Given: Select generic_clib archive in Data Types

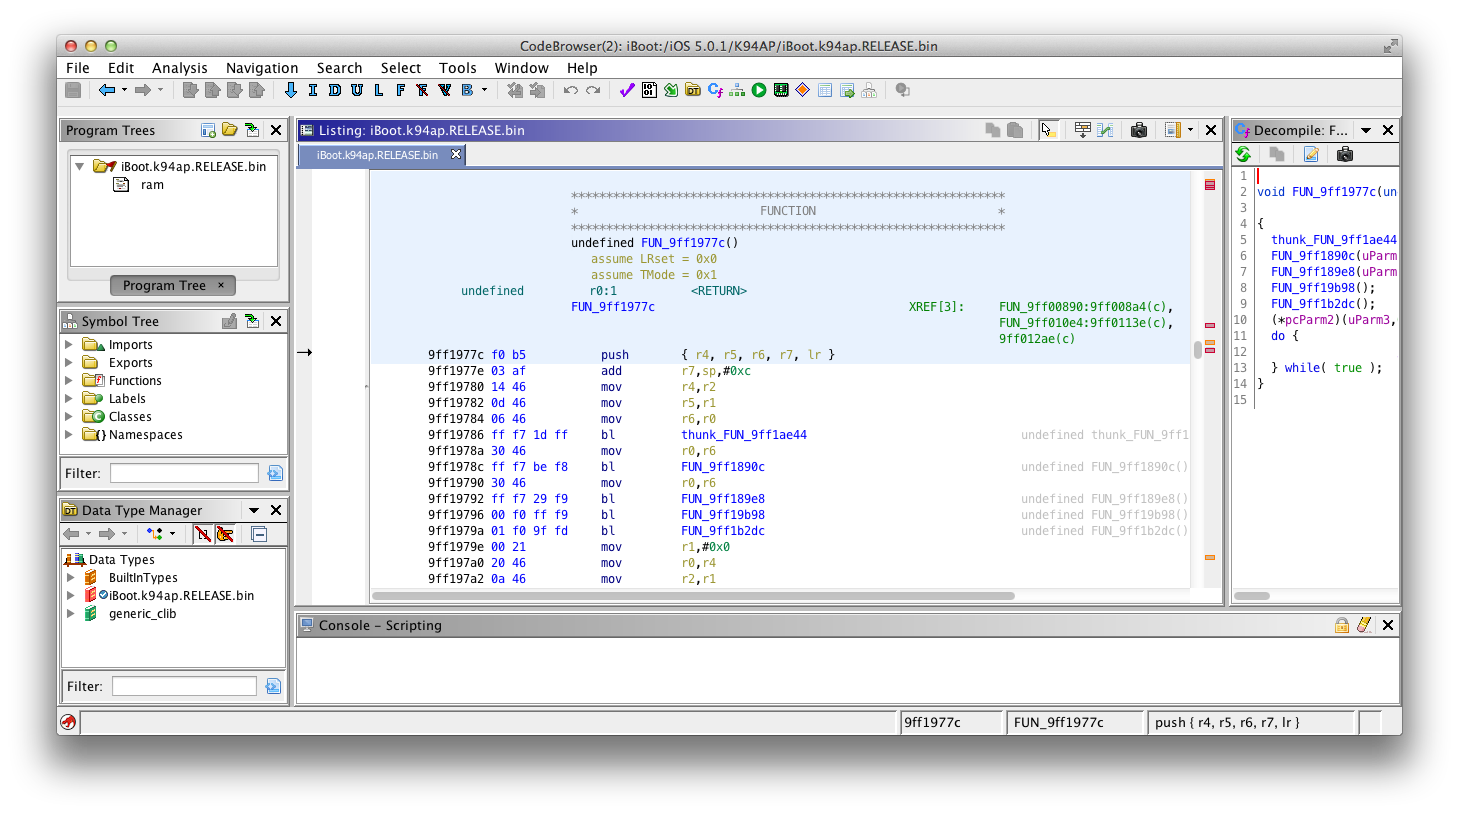Looking at the screenshot, I should (142, 614).
